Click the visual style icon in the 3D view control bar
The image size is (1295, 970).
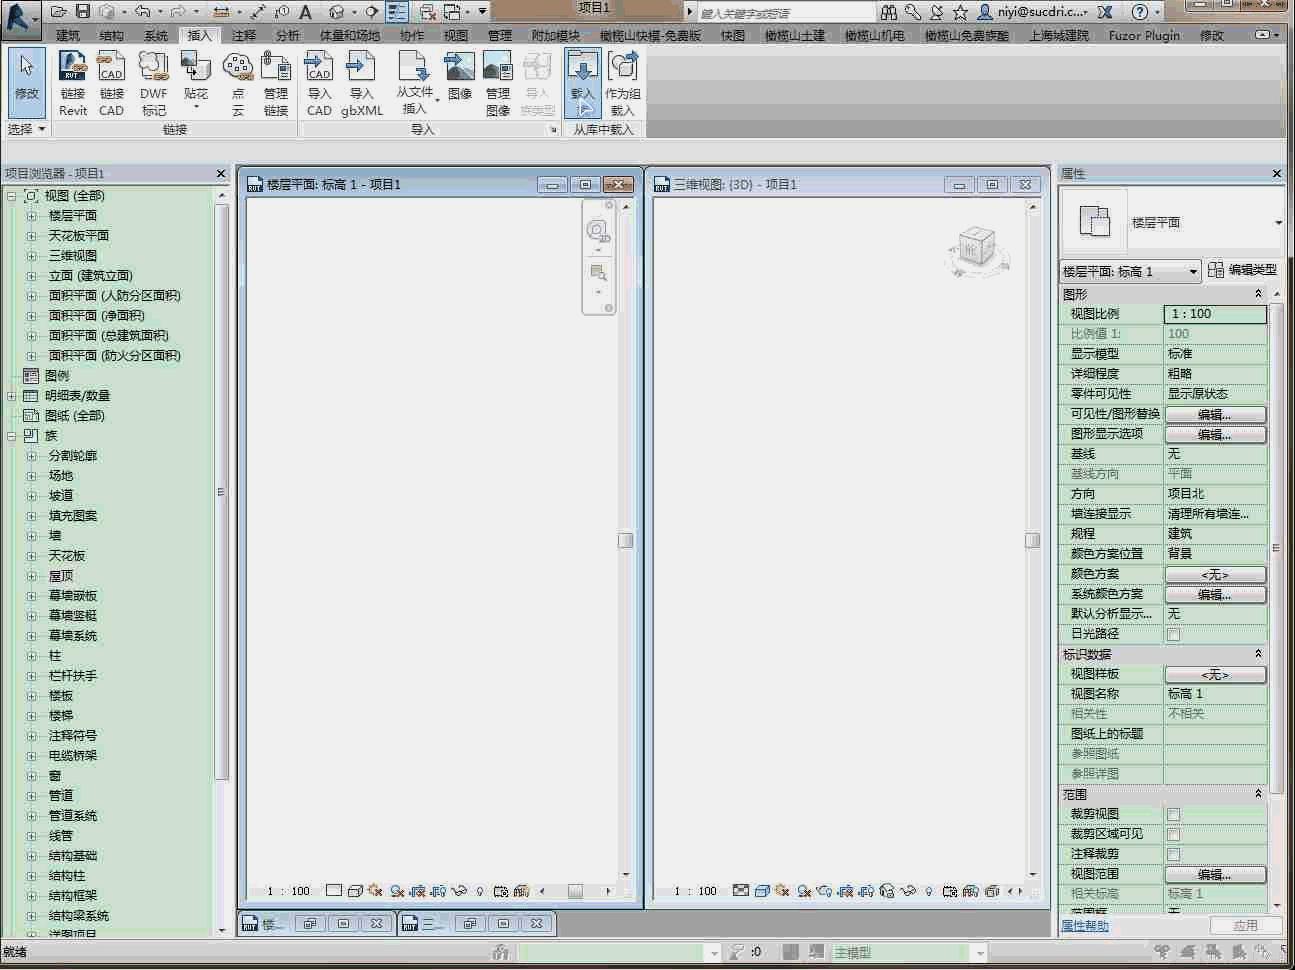762,890
